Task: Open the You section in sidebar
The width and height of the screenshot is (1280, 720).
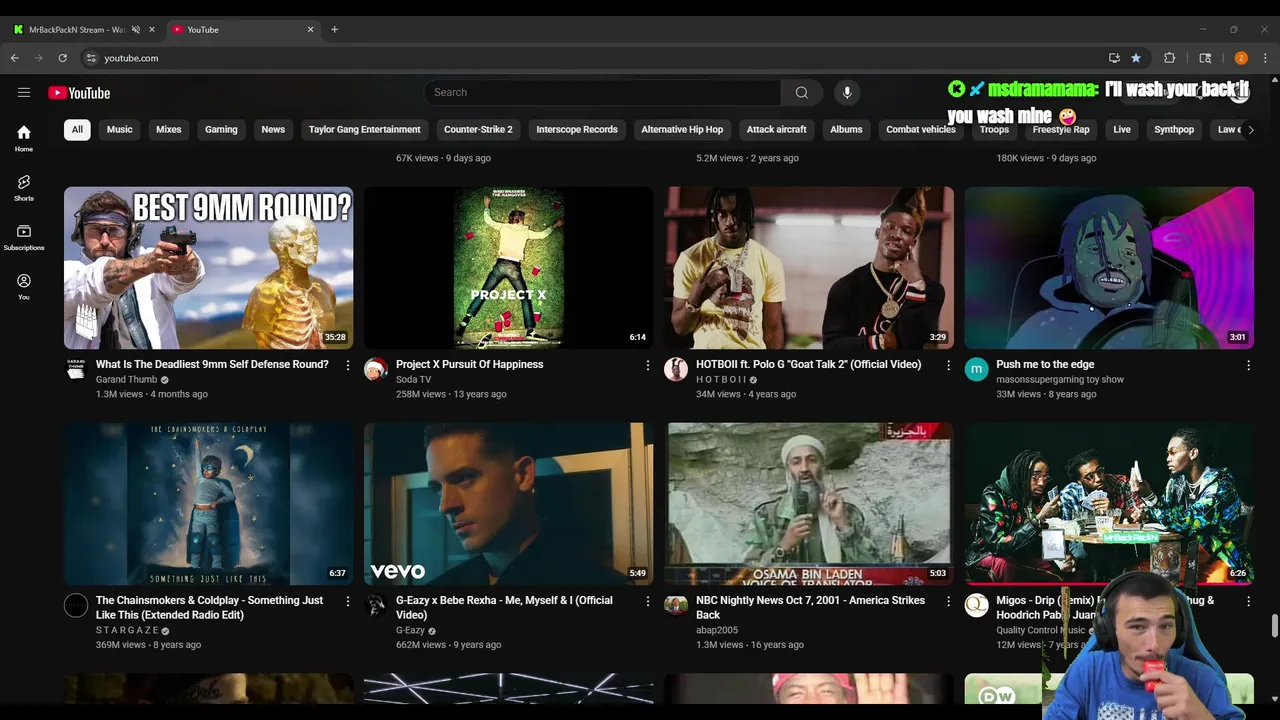Action: pos(24,286)
